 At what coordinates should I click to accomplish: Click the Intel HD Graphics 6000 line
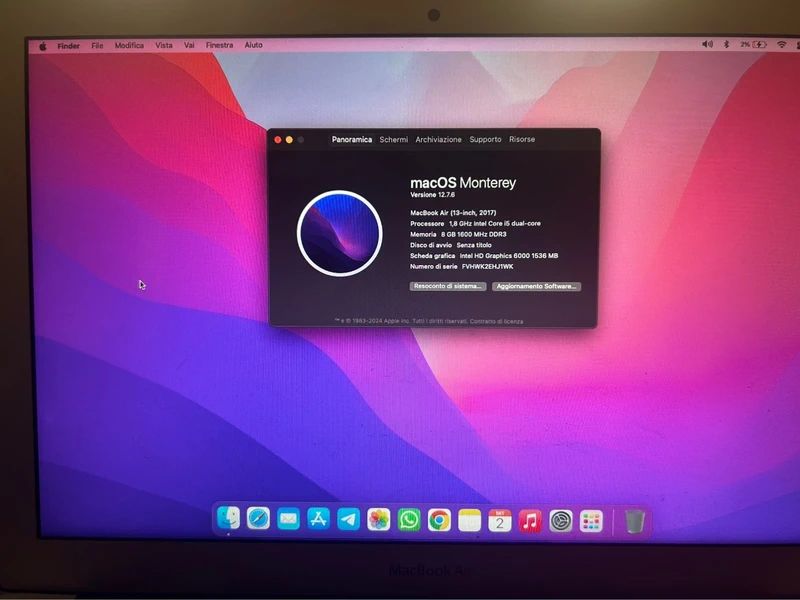(x=484, y=256)
